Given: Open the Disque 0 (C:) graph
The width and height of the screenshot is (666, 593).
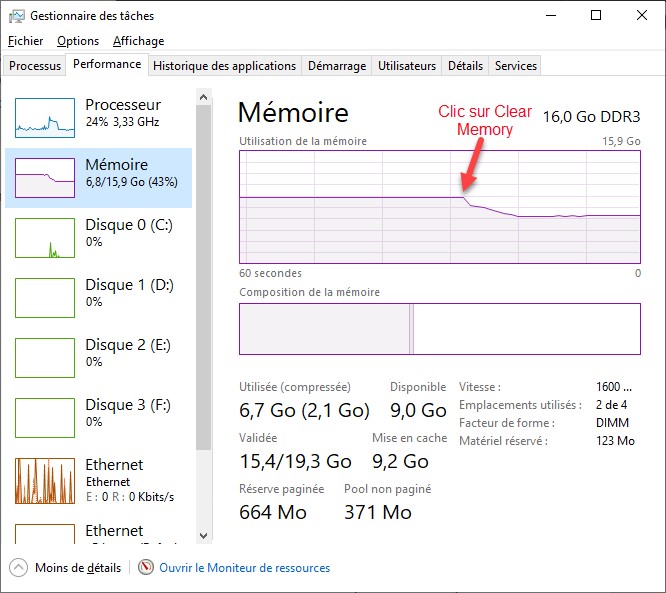Looking at the screenshot, I should (45, 237).
